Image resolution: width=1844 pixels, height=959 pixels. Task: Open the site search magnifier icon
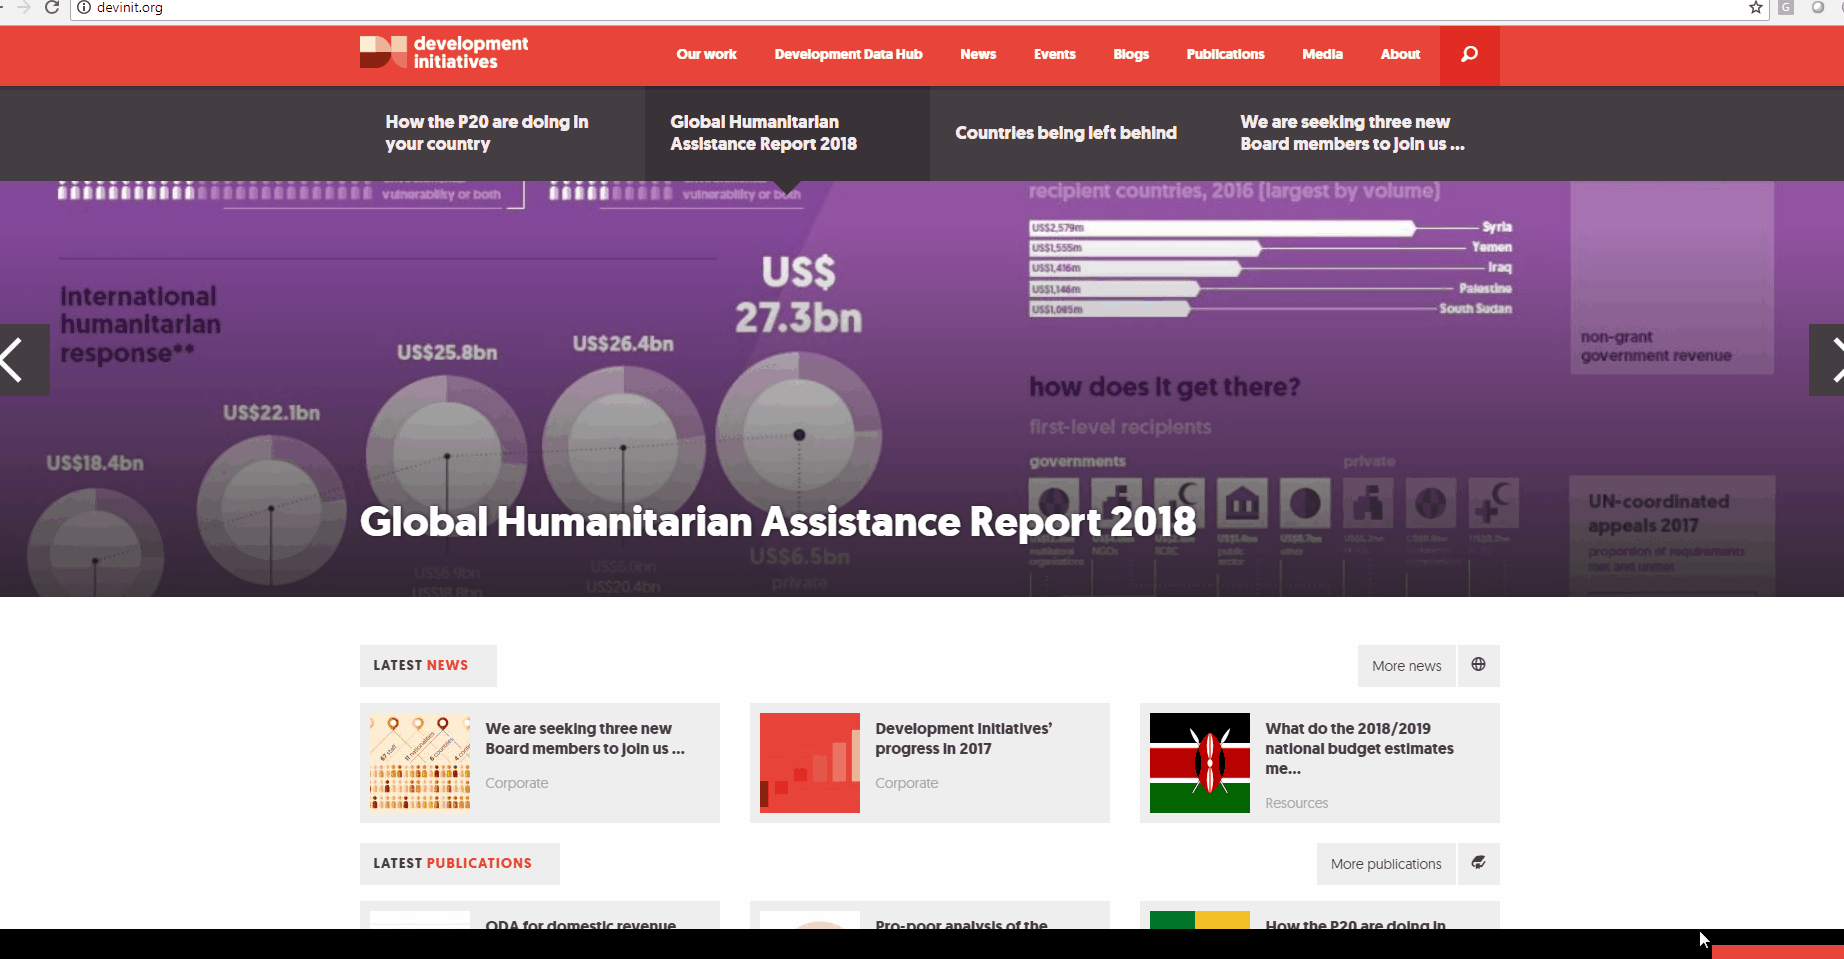coord(1469,55)
